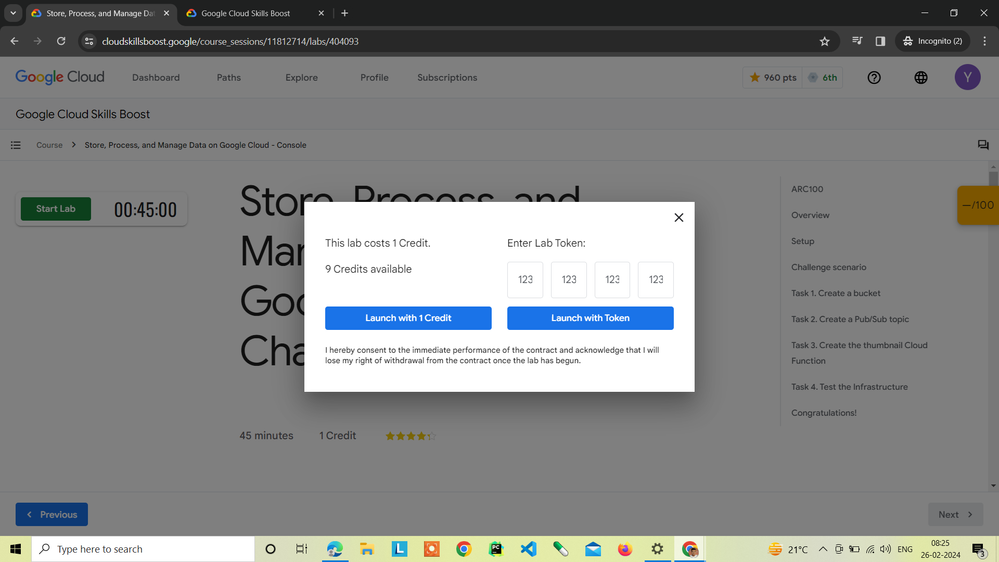Screen dimensions: 999x562
Task: Open the Dashboard nav item
Action: coord(156,78)
